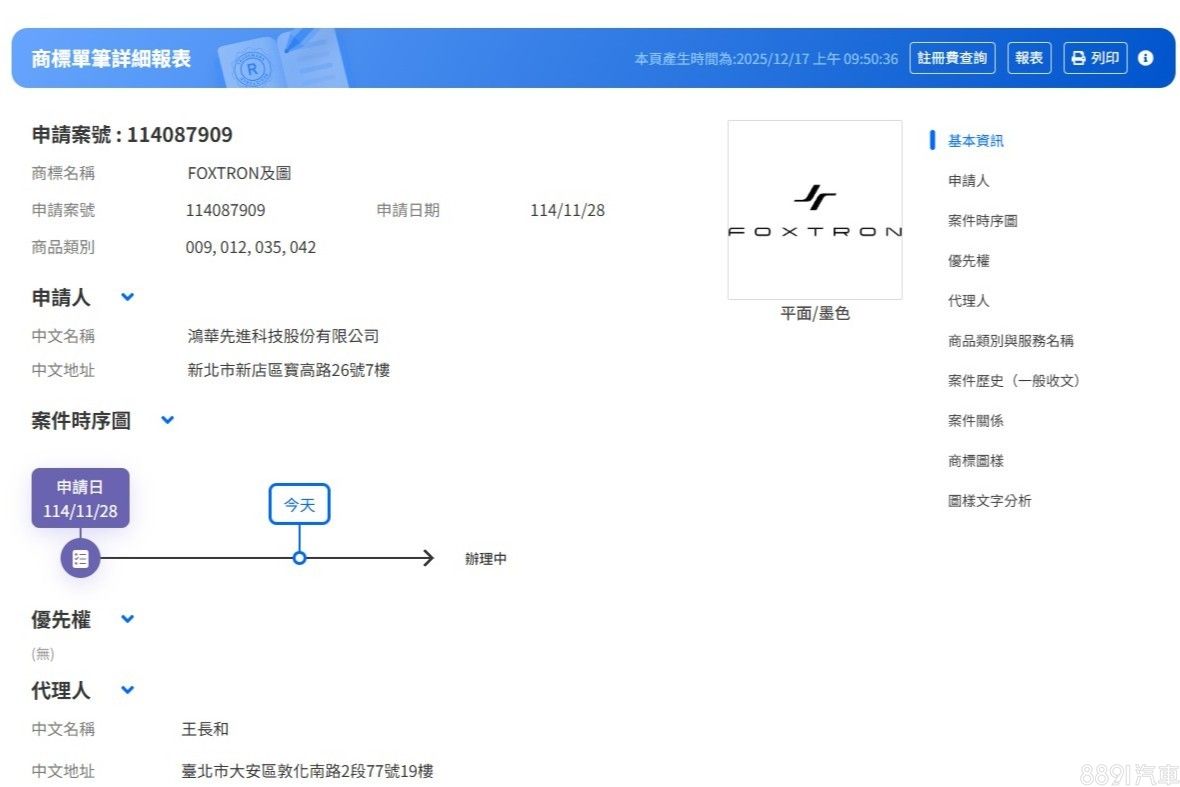Click the FOXTRON trademark image thumbnail
This screenshot has width=1180, height=787.
[814, 210]
